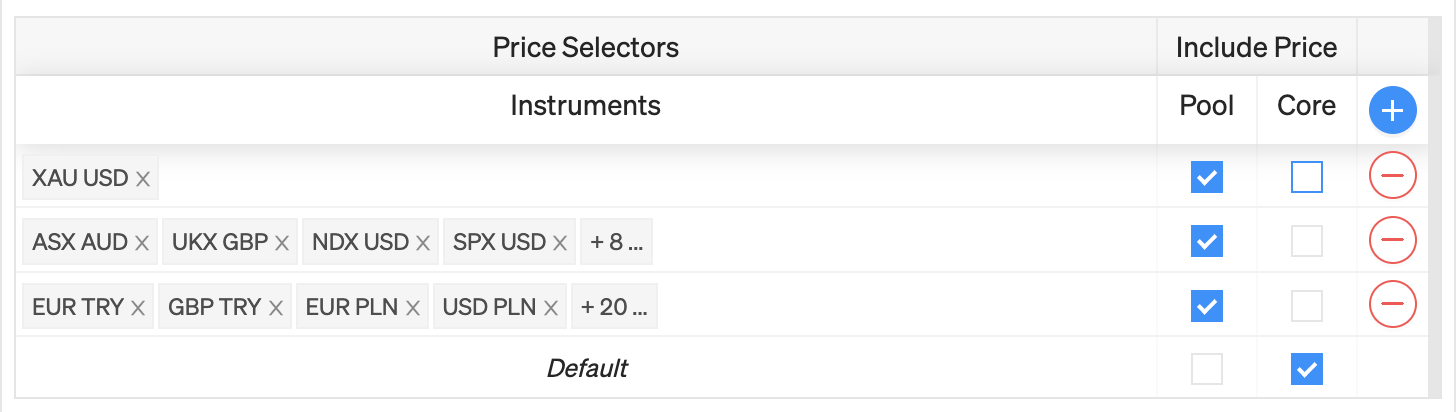The image size is (1456, 412).
Task: Add a new price selector row
Action: click(1392, 110)
